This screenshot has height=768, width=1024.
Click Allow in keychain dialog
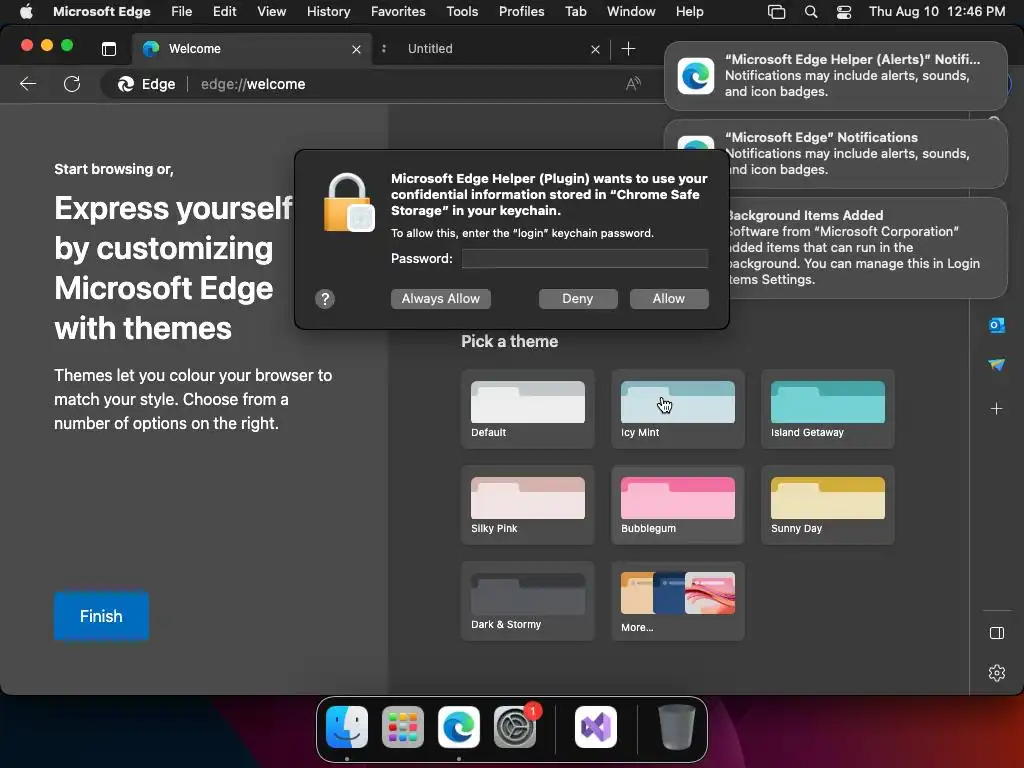pos(669,298)
